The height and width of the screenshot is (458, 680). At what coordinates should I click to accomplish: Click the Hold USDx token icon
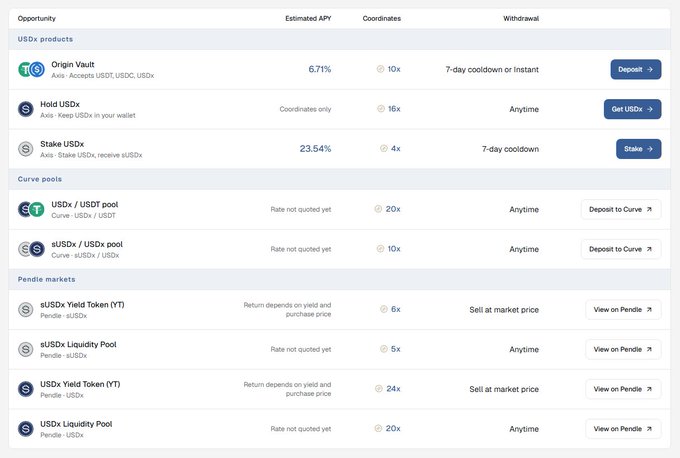click(x=26, y=109)
